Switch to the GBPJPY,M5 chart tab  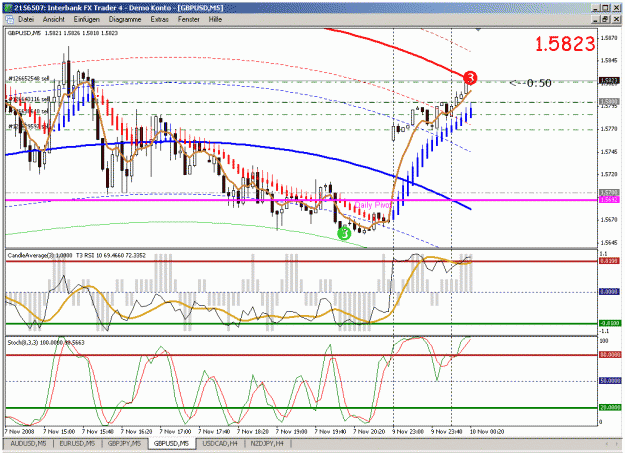[x=124, y=443]
